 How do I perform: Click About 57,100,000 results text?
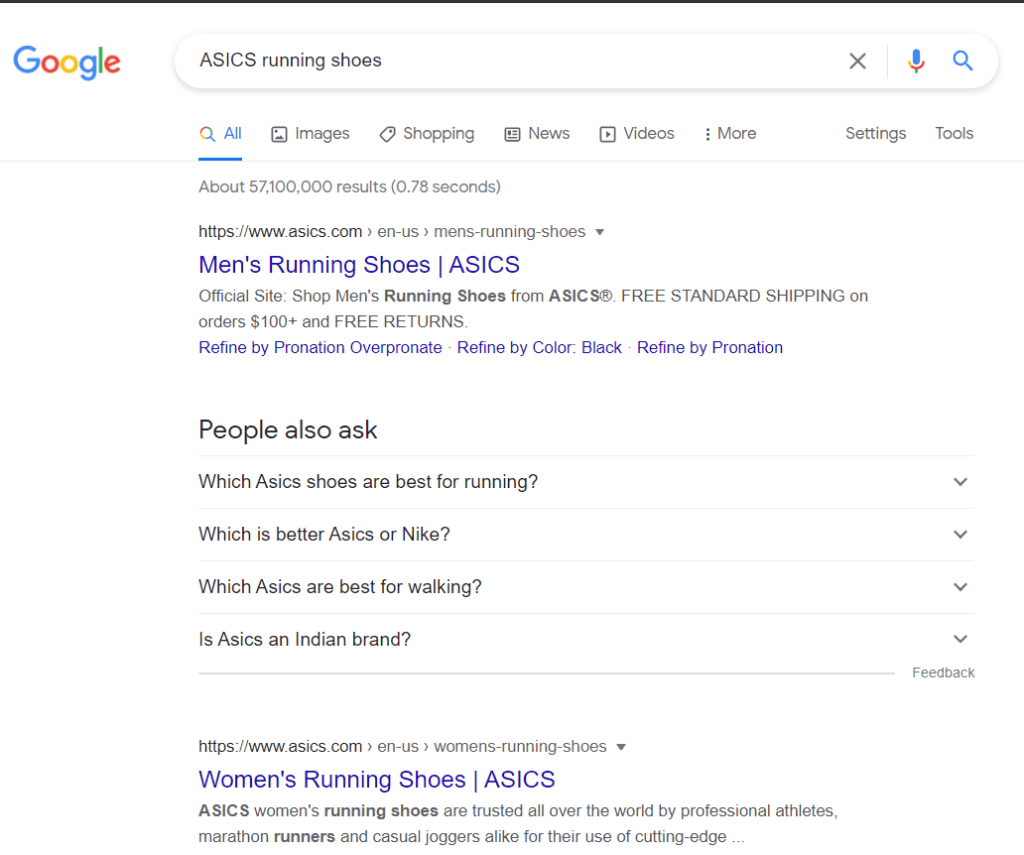coord(349,187)
